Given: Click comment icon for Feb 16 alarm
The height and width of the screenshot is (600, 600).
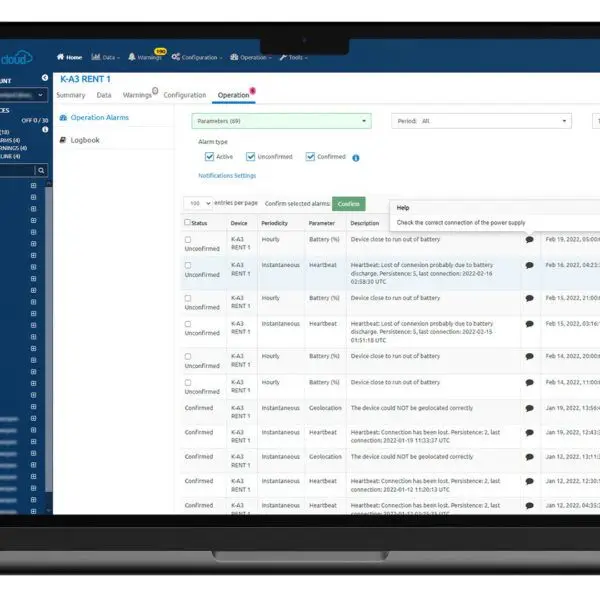Looking at the screenshot, I should (x=530, y=265).
